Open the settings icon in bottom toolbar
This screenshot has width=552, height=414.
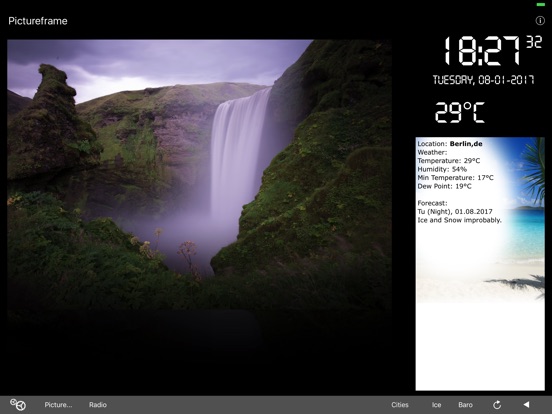pos(18,405)
